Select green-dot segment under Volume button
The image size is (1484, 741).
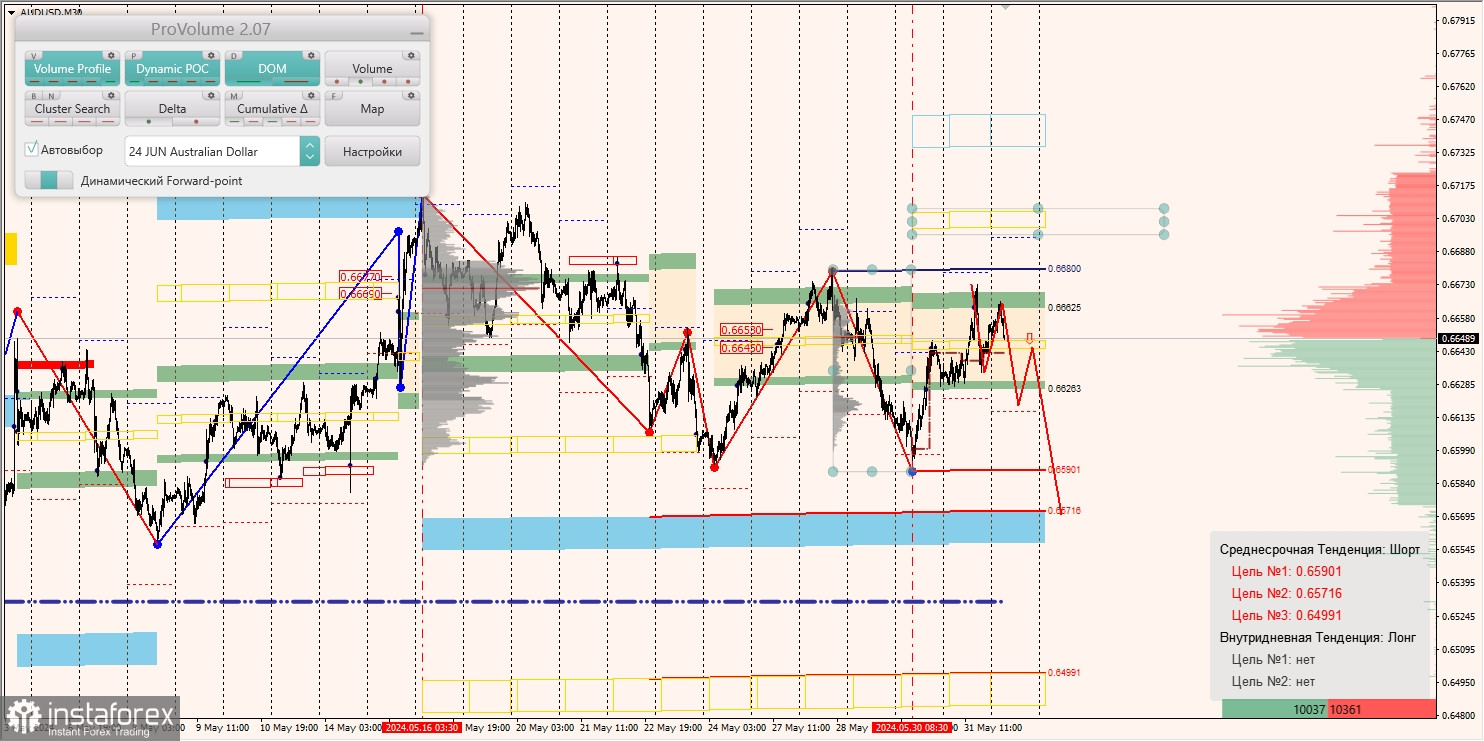click(360, 81)
